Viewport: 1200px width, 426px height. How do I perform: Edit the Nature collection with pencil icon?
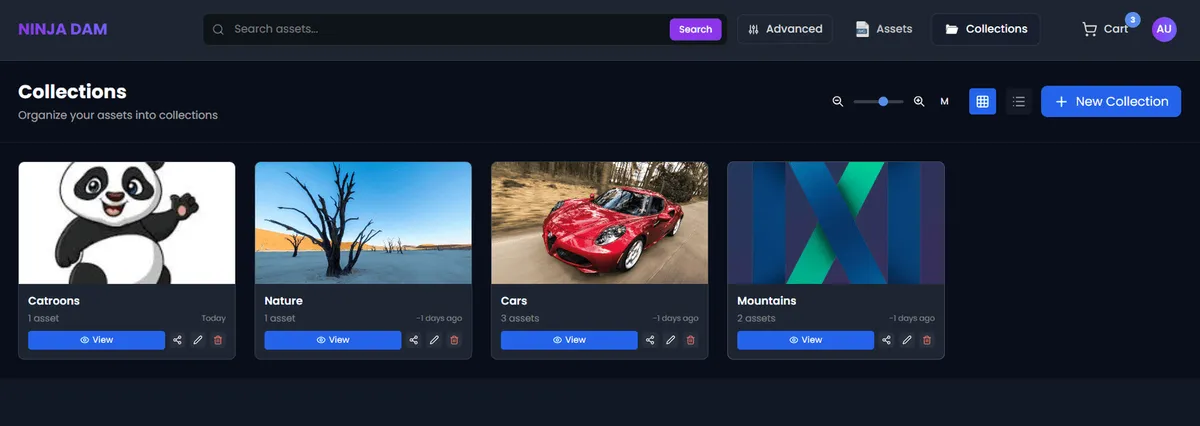click(x=434, y=340)
